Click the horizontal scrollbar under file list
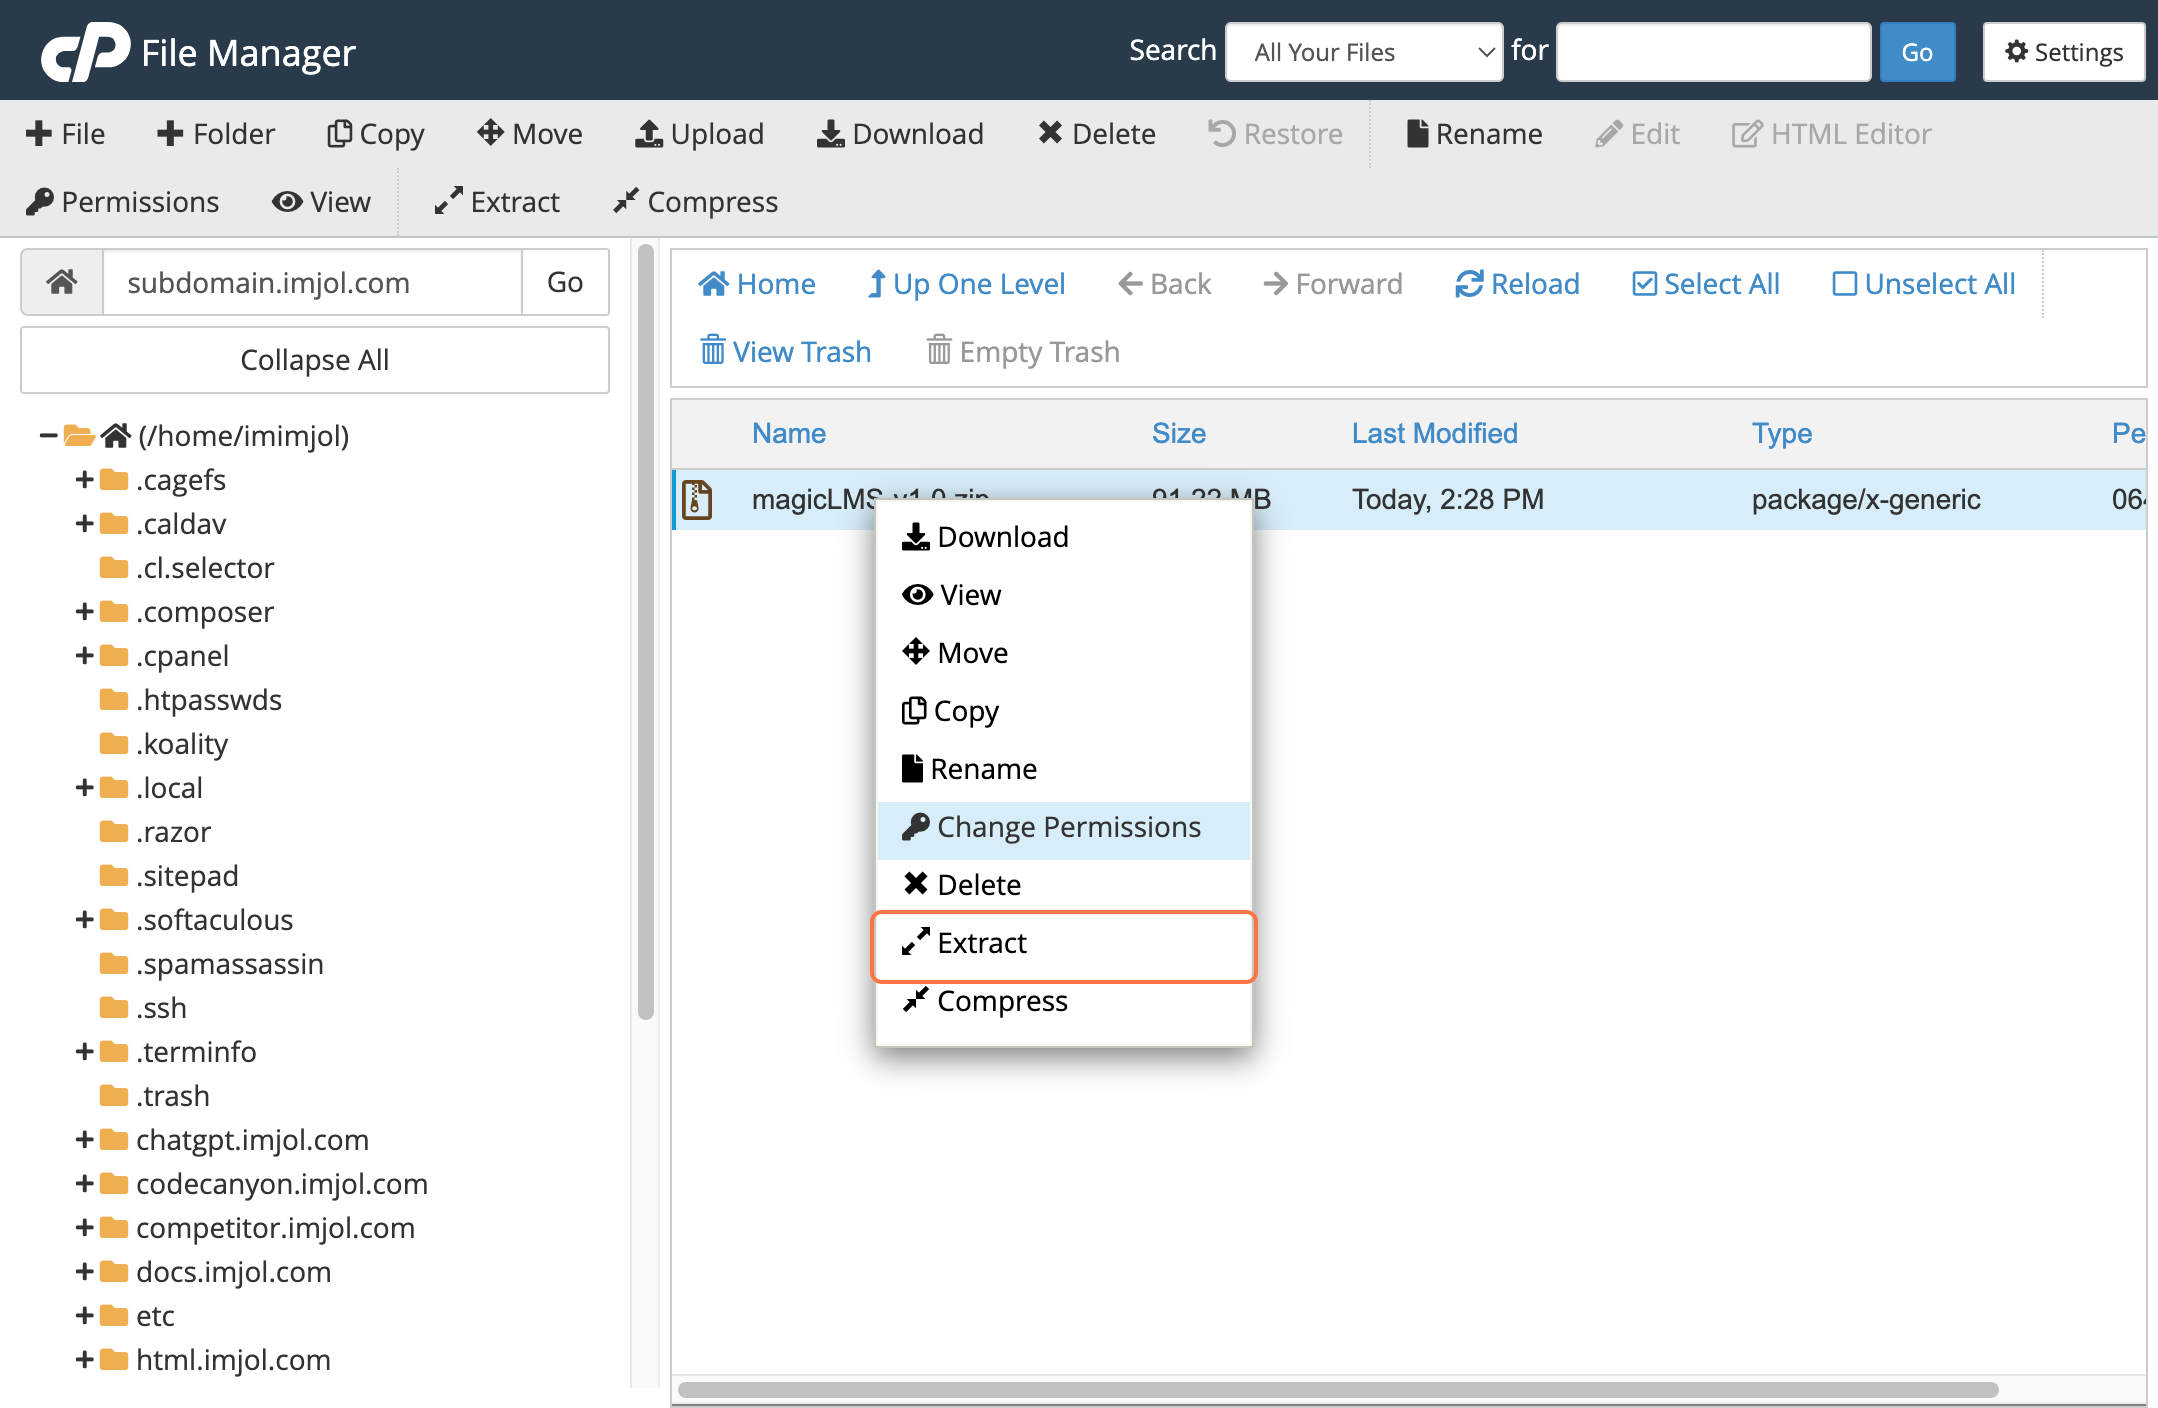Viewport: 2158px width, 1408px height. click(x=1338, y=1390)
